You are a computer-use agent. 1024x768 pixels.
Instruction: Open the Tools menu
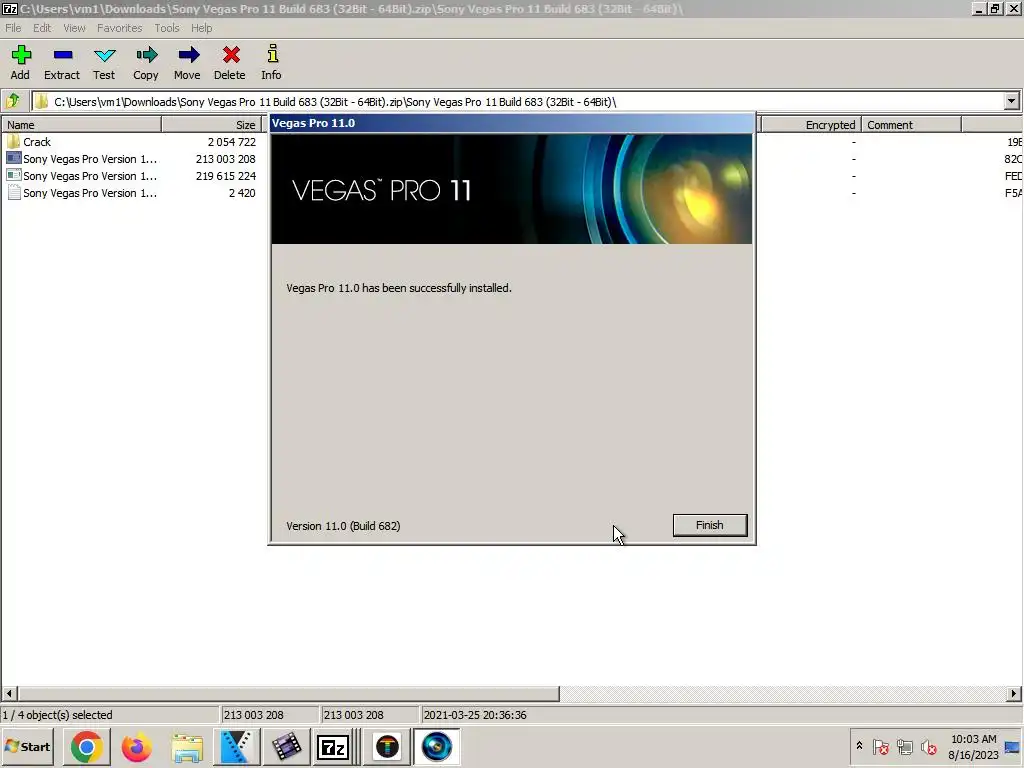tap(167, 28)
